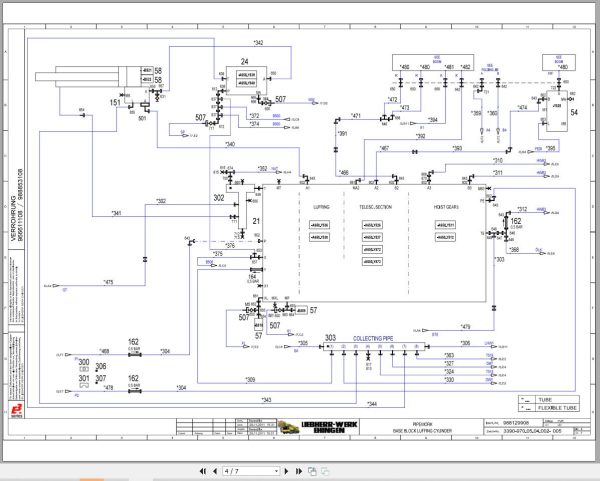The width and height of the screenshot is (600, 481).
Task: Click pipe label '*474'
Action: tap(522, 108)
